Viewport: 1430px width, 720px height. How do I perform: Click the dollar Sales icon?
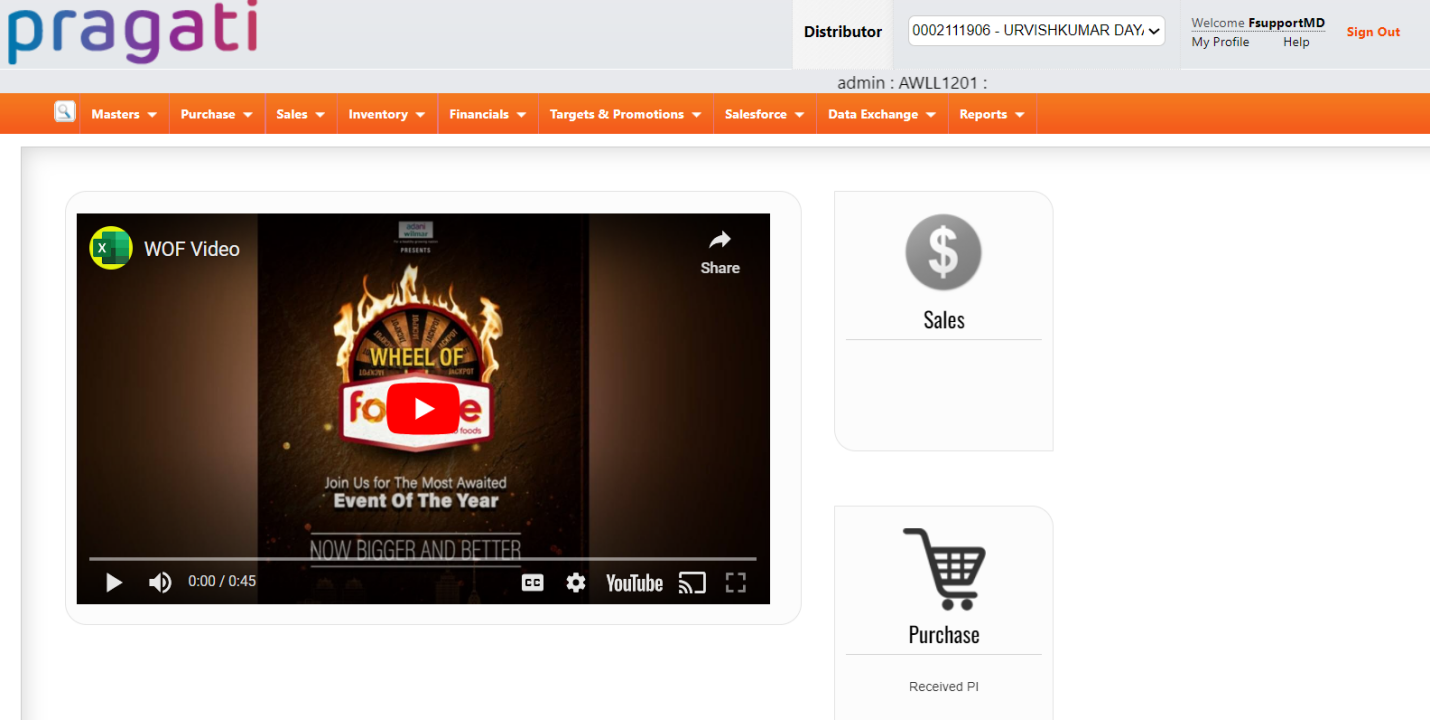click(x=943, y=252)
